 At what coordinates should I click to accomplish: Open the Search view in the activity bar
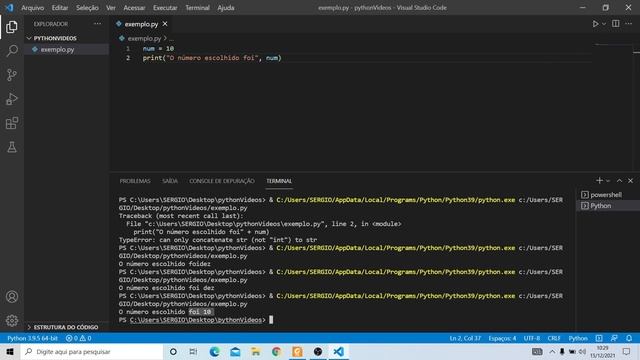point(12,51)
